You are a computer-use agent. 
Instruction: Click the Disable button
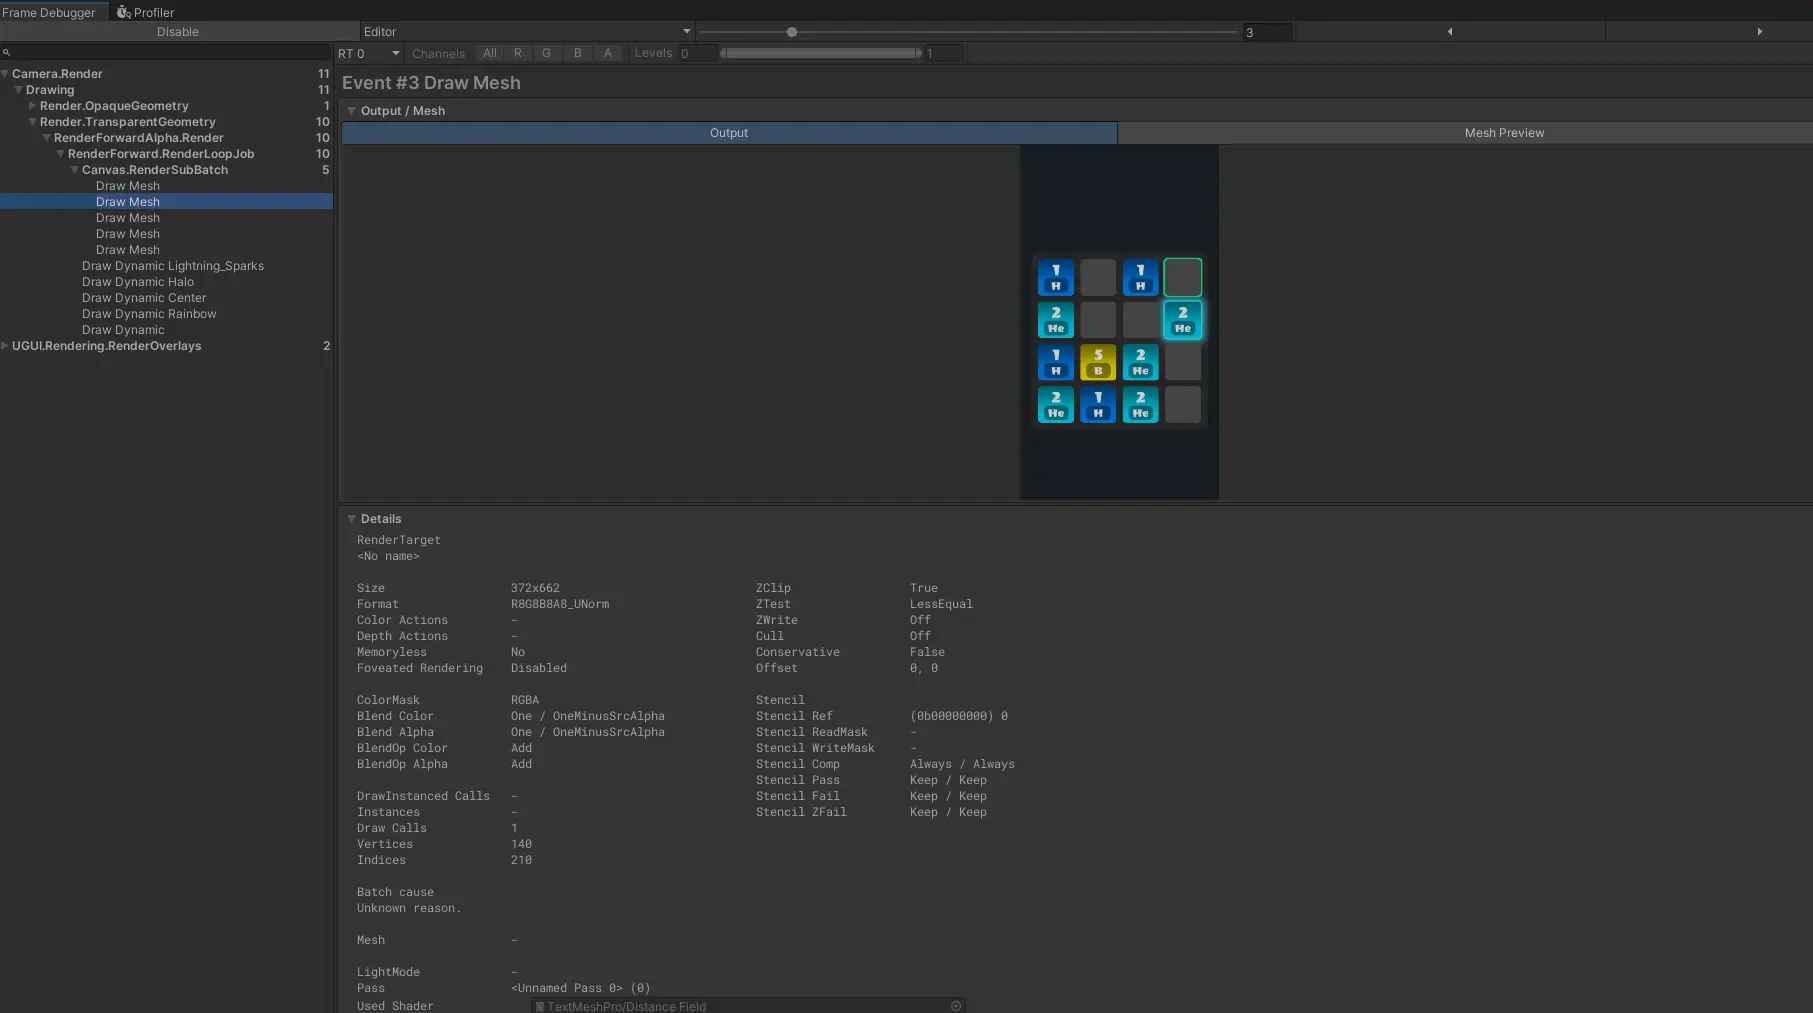tap(178, 32)
